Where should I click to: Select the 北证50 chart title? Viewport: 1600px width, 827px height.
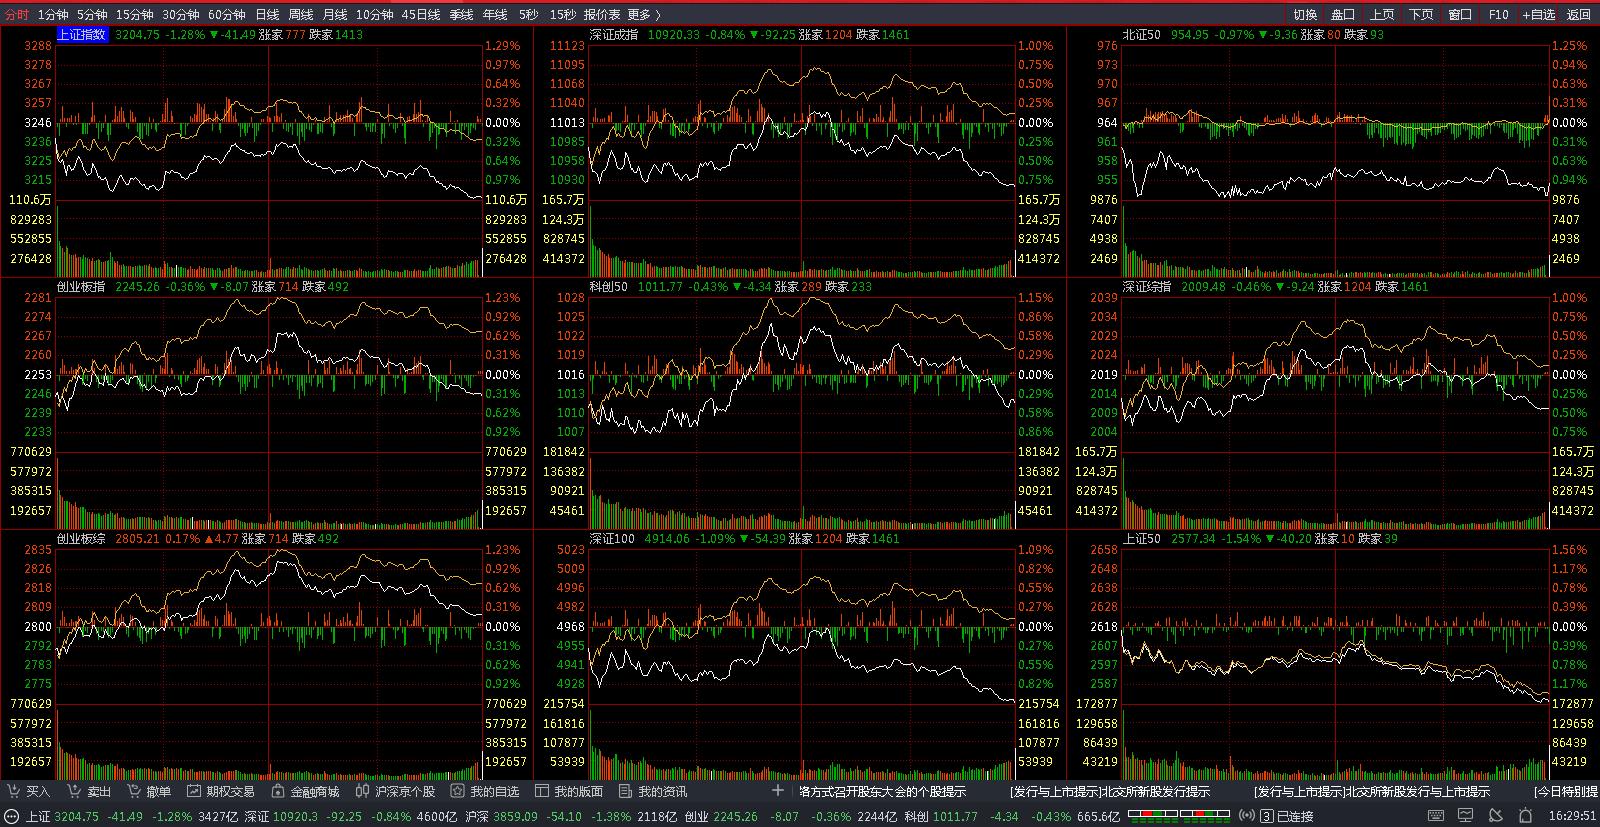(1142, 34)
